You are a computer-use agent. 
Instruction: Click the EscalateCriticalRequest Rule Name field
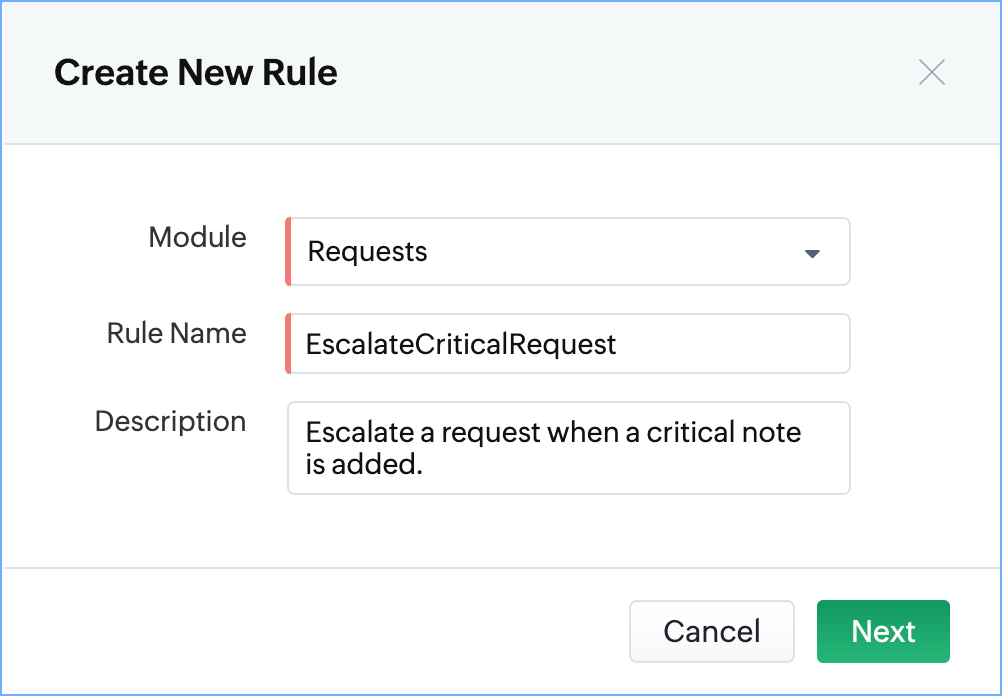click(568, 344)
